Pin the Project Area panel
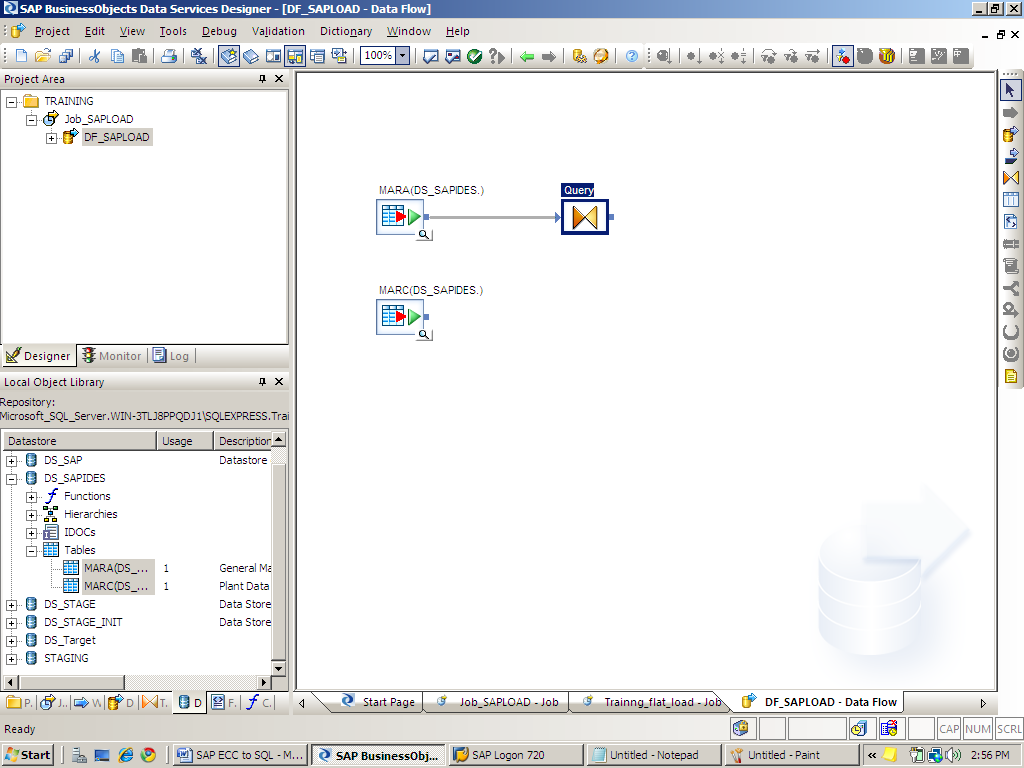1024x768 pixels. pos(263,78)
